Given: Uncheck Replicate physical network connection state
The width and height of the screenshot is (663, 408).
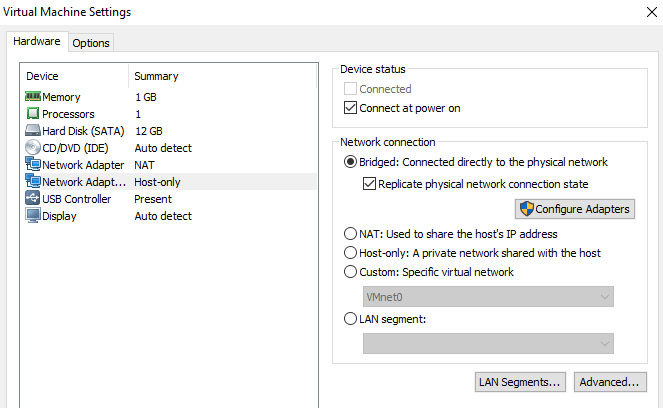Looking at the screenshot, I should [370, 184].
